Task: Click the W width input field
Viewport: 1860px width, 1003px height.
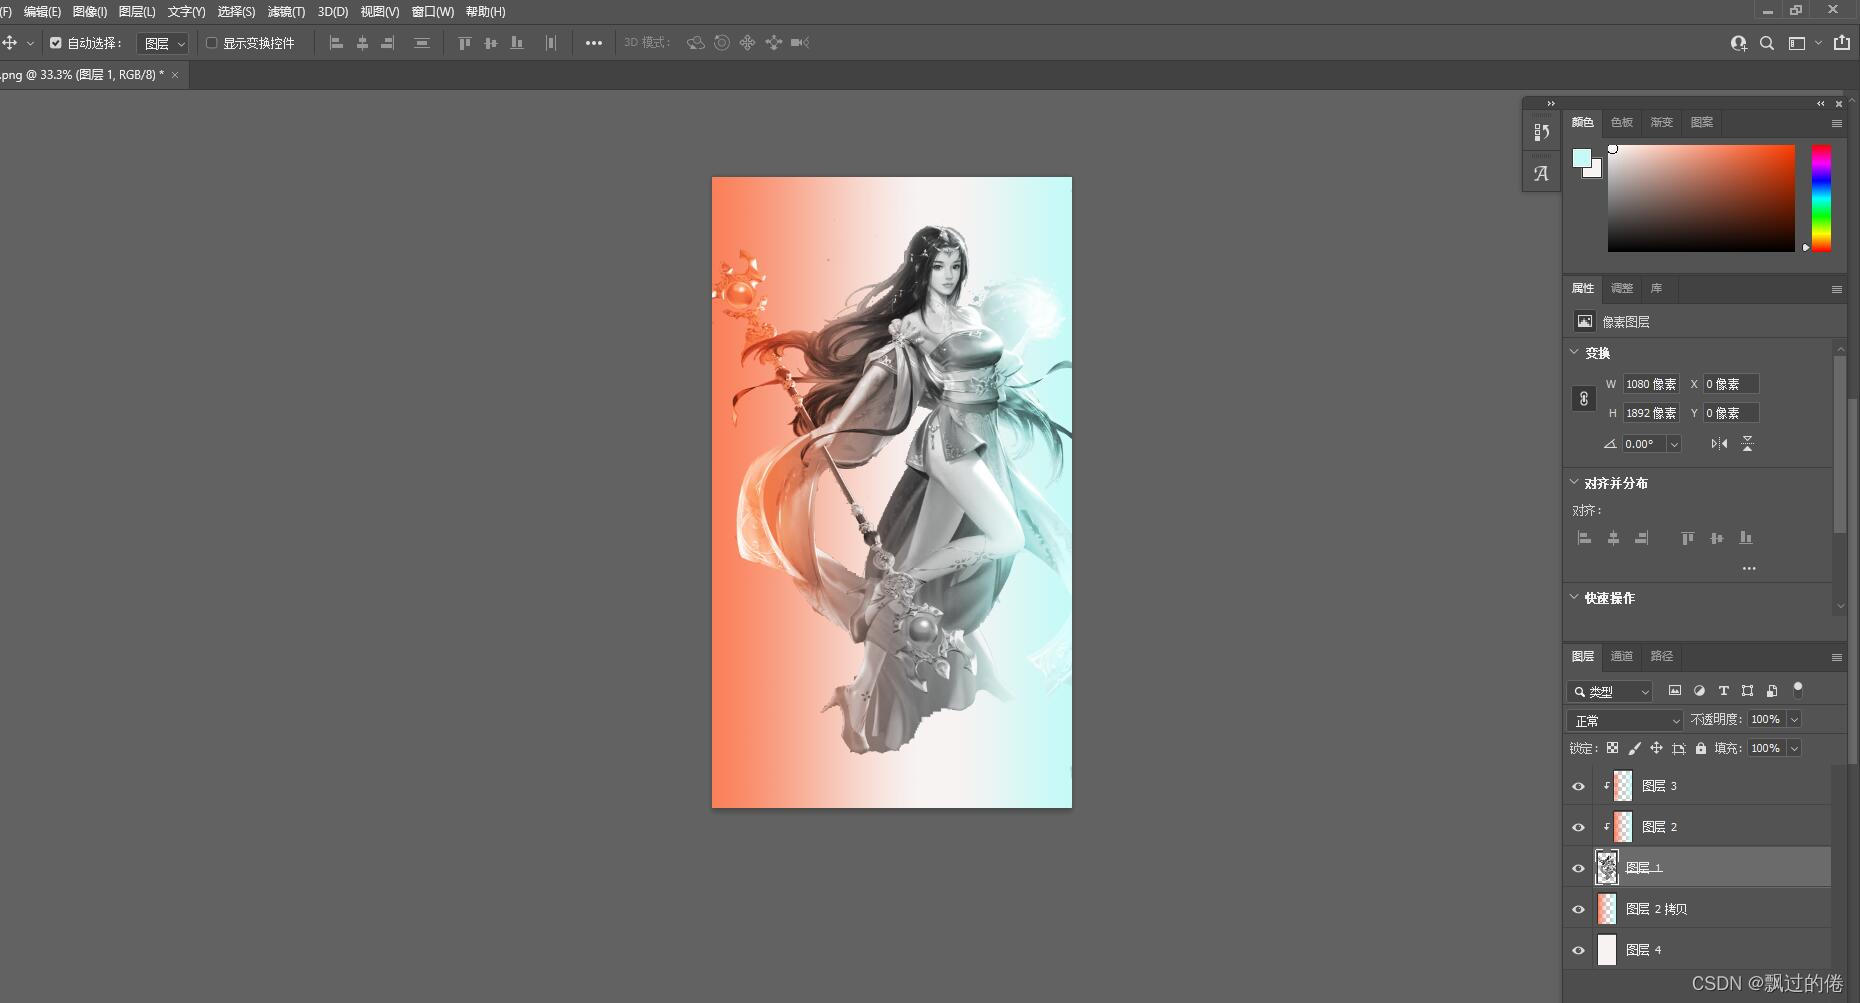Action: click(1650, 384)
